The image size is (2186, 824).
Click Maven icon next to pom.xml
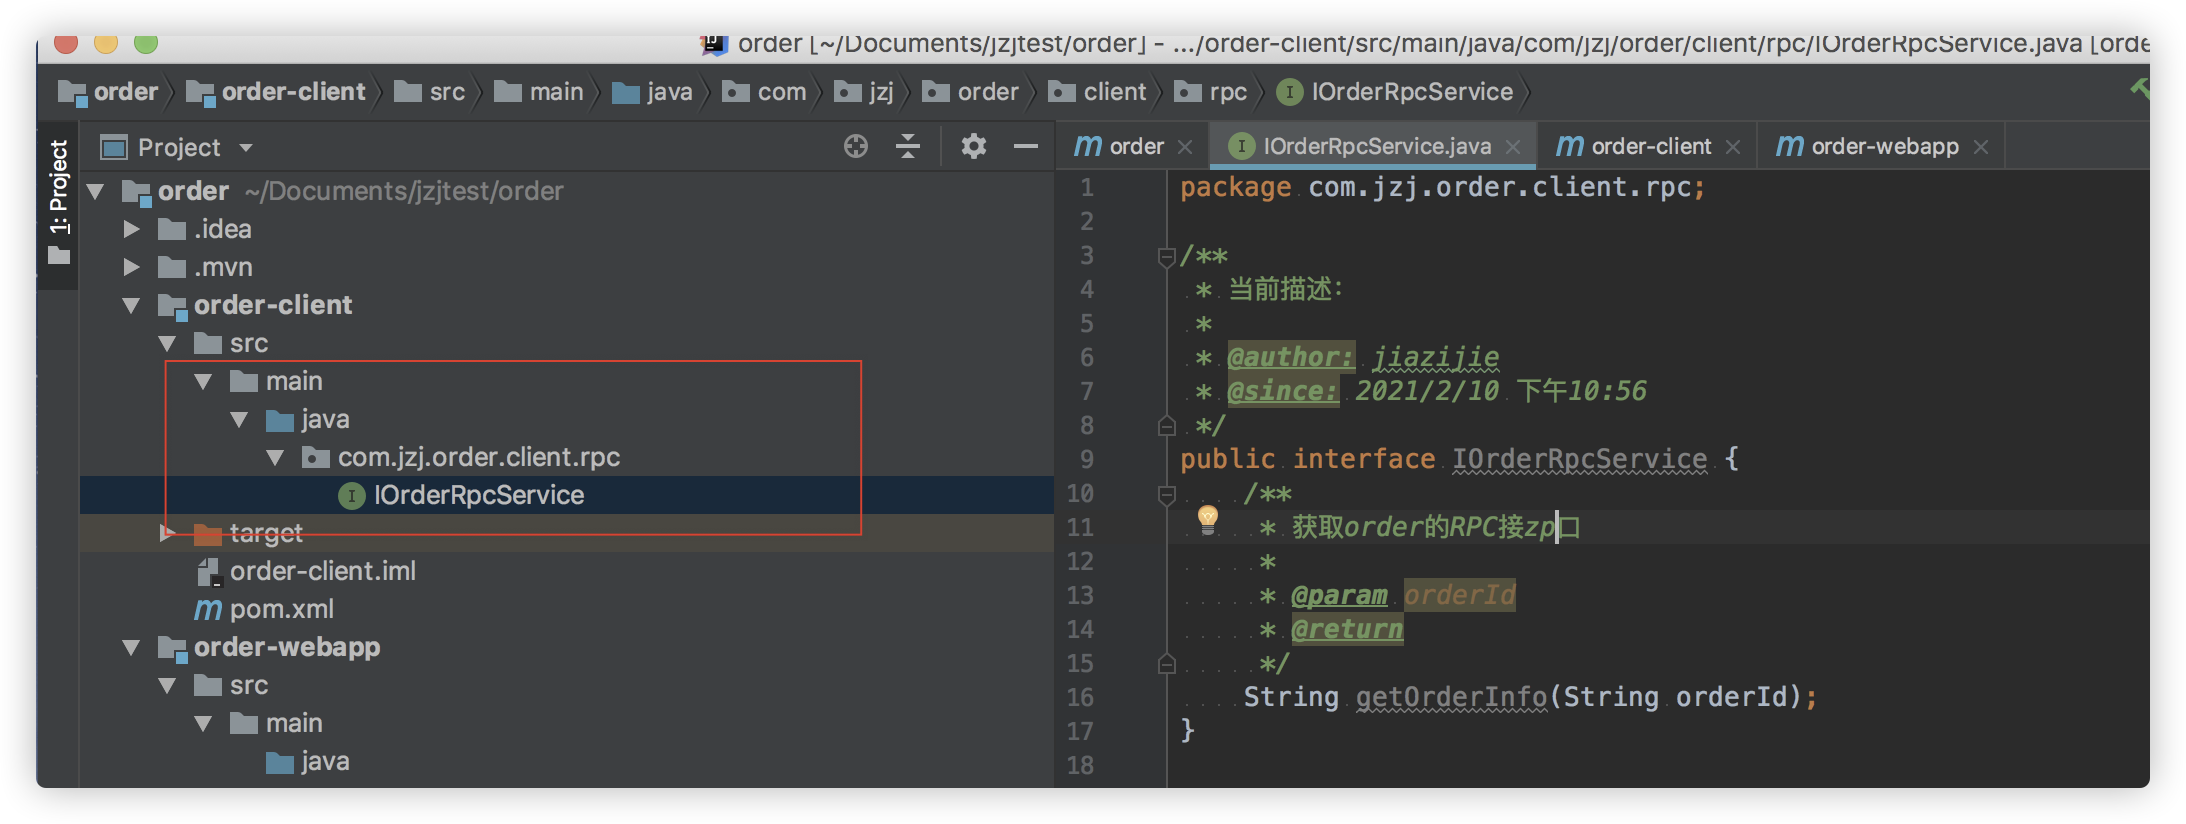208,610
